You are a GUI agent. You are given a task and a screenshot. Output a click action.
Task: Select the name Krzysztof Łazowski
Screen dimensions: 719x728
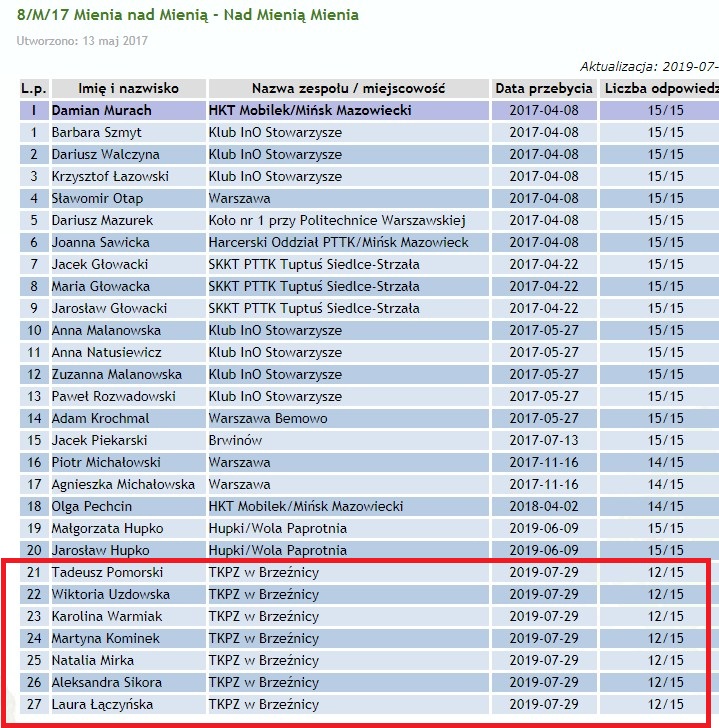point(110,176)
